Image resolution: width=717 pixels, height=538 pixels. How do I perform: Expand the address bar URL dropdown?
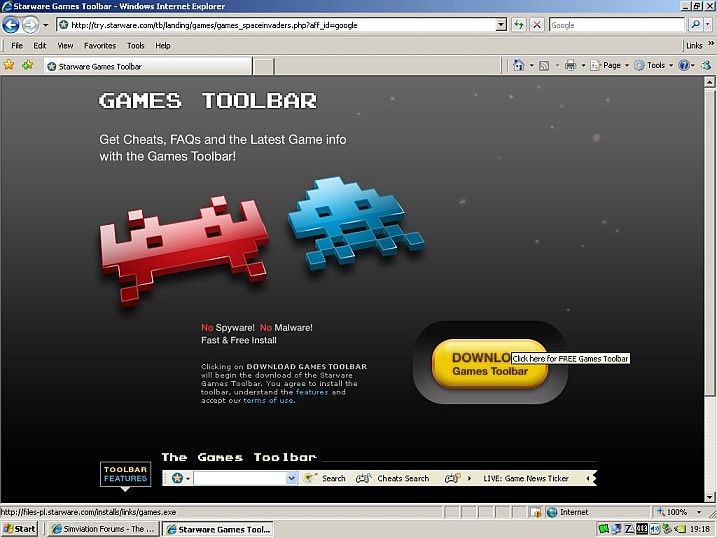click(x=502, y=25)
